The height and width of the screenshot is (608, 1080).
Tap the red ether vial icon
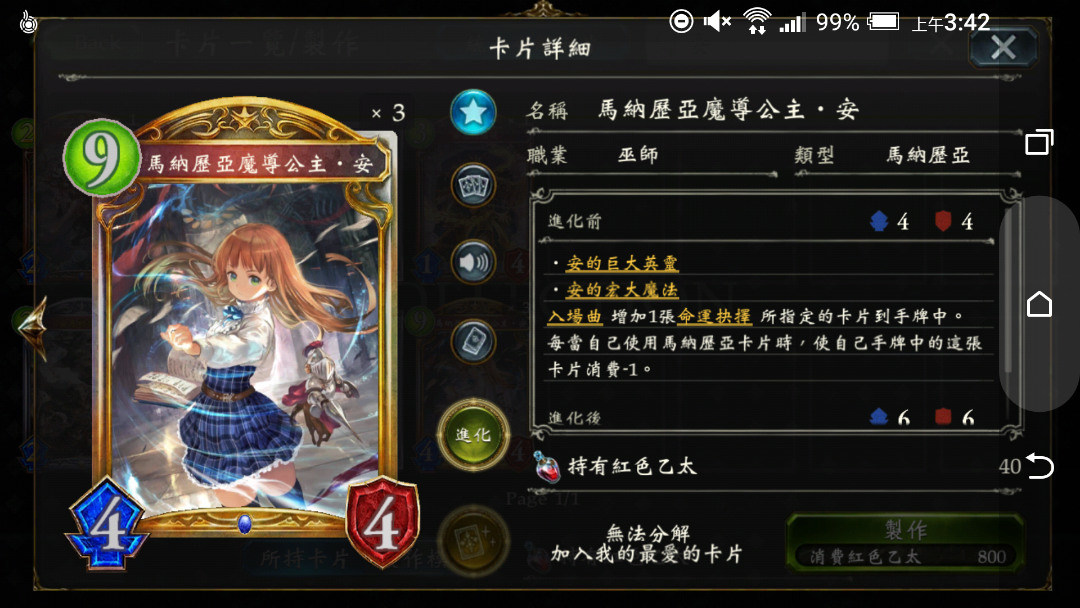tap(547, 467)
